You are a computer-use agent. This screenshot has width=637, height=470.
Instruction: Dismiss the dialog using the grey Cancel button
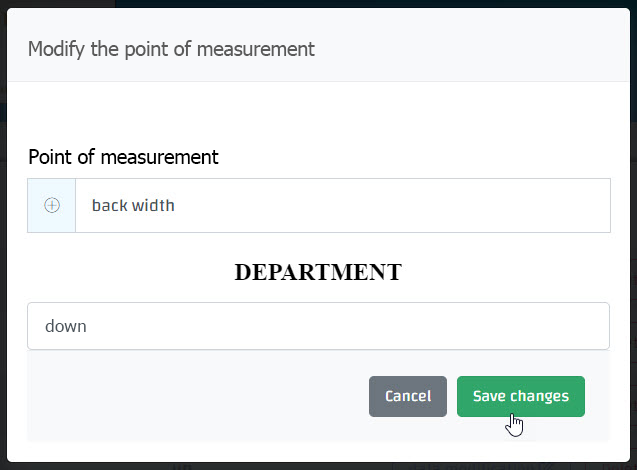click(x=407, y=396)
